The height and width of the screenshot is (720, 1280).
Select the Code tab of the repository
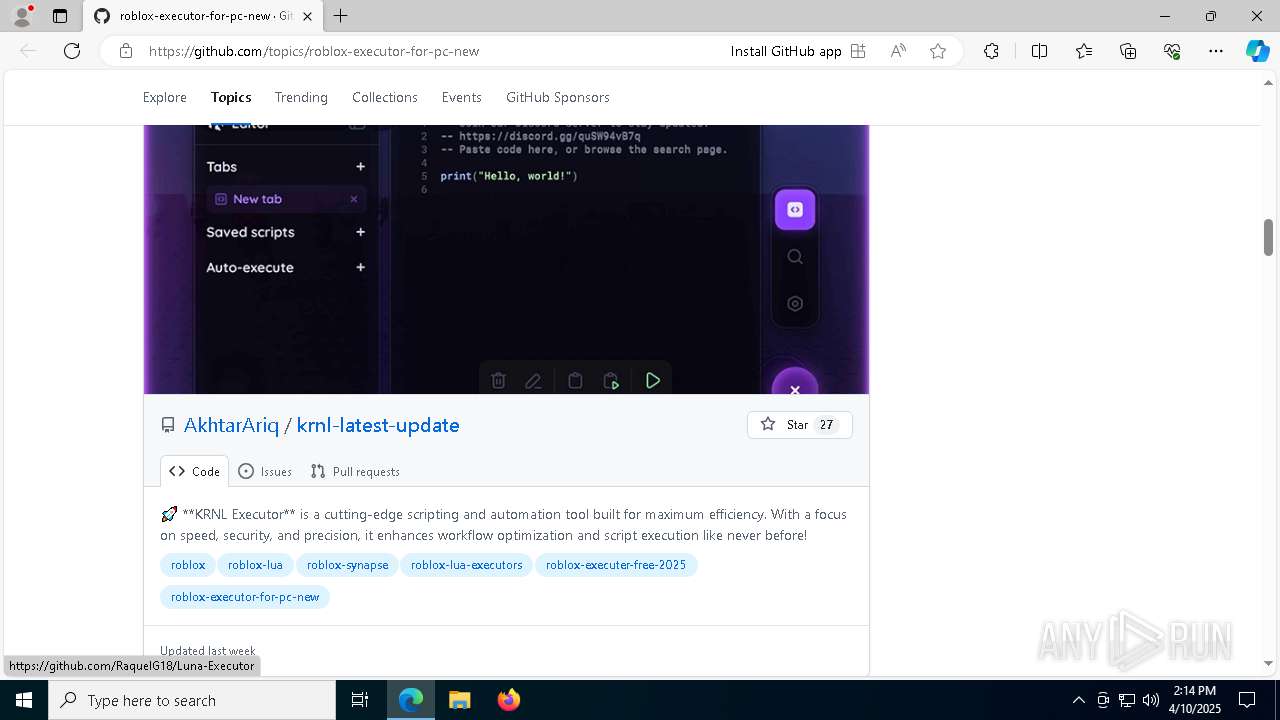195,471
